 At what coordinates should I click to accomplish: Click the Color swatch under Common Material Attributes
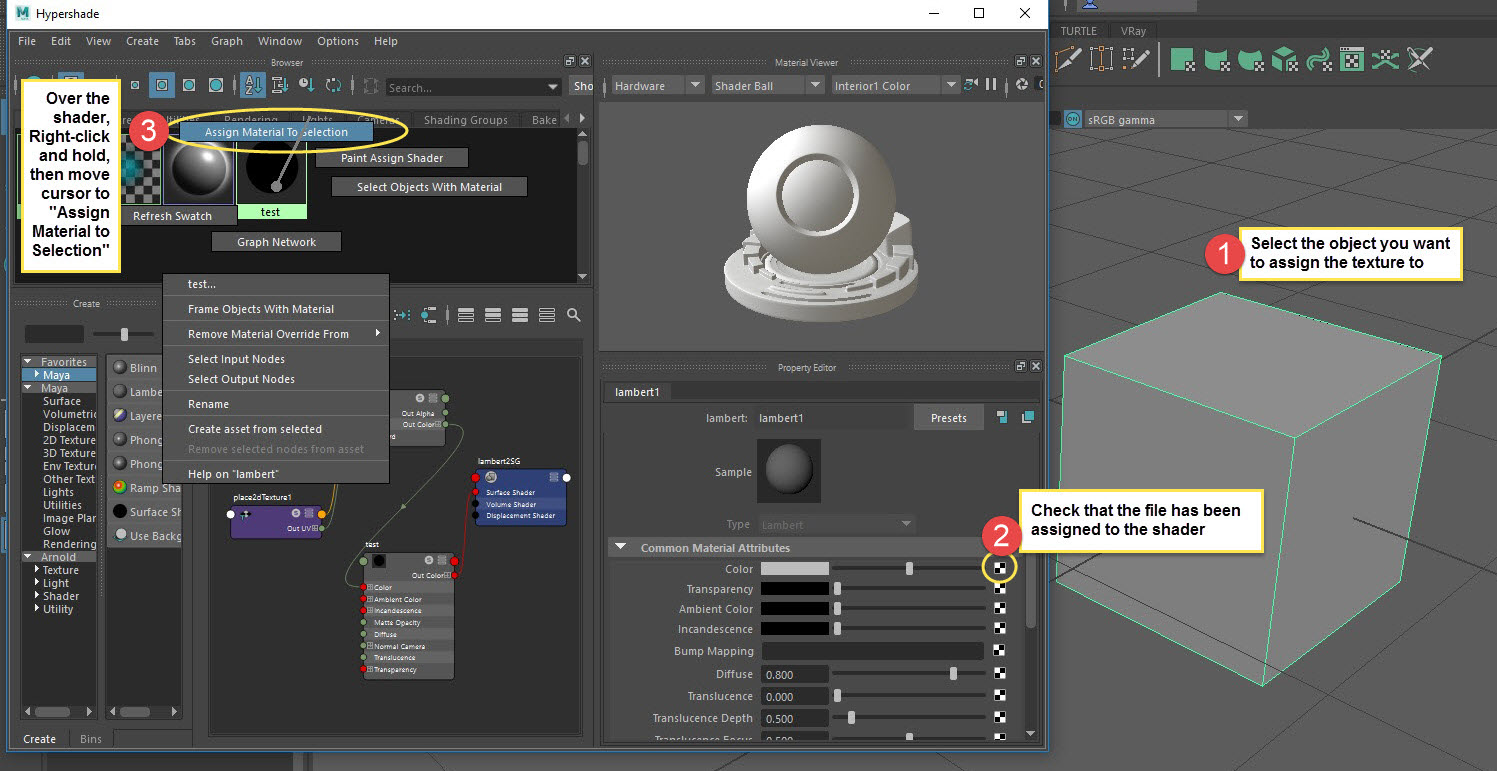pos(793,568)
